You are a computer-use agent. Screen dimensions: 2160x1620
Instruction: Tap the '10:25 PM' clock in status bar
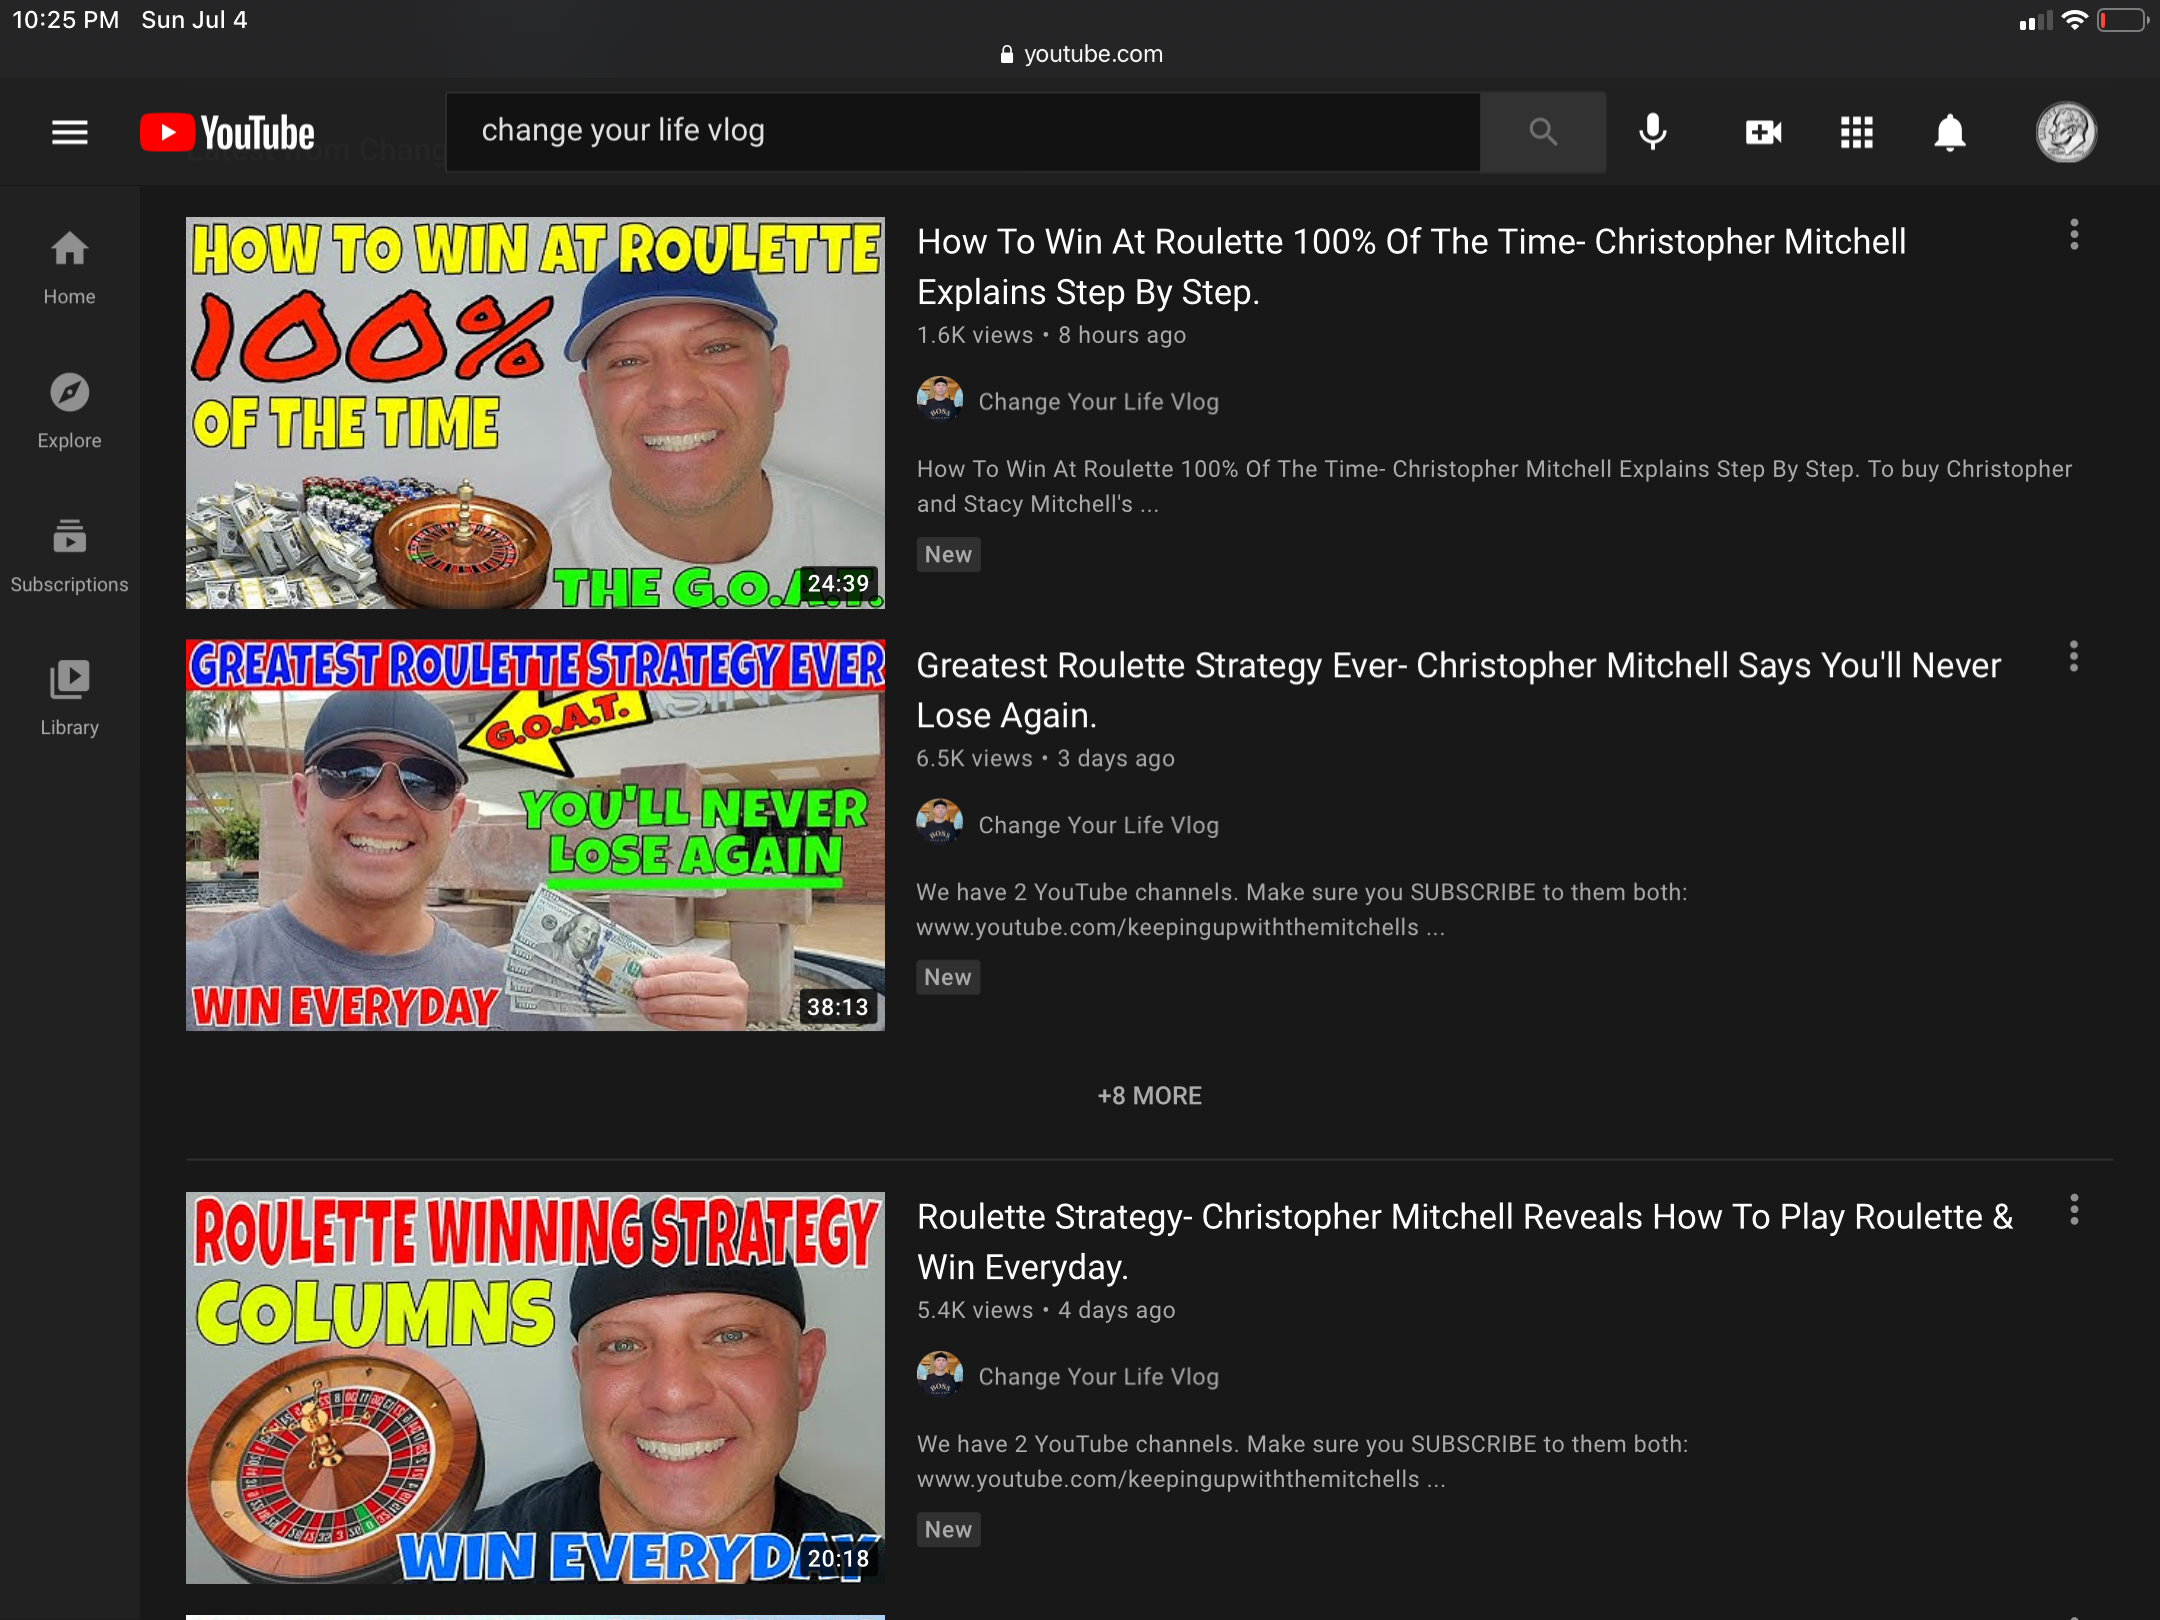click(x=65, y=20)
